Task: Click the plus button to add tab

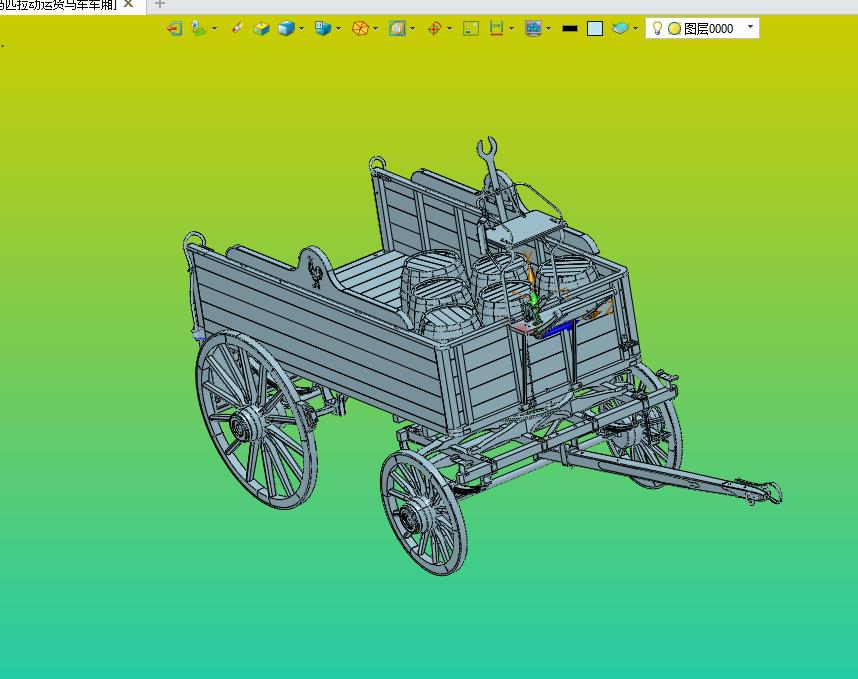Action: pyautogui.click(x=160, y=4)
